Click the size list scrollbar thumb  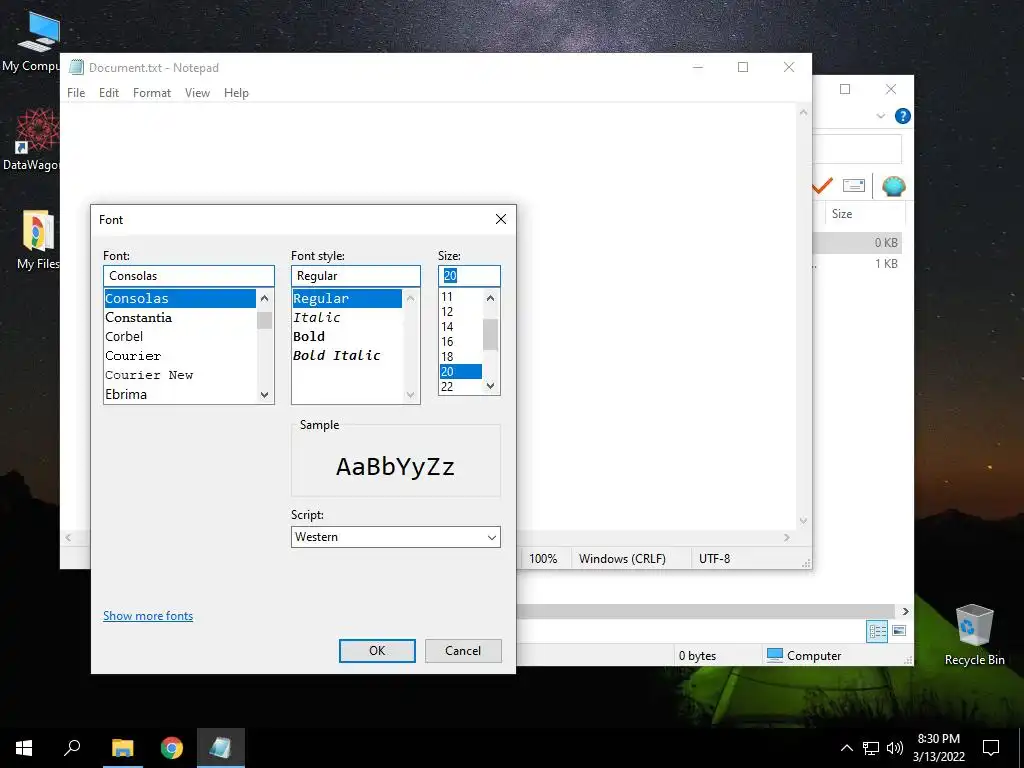(490, 334)
